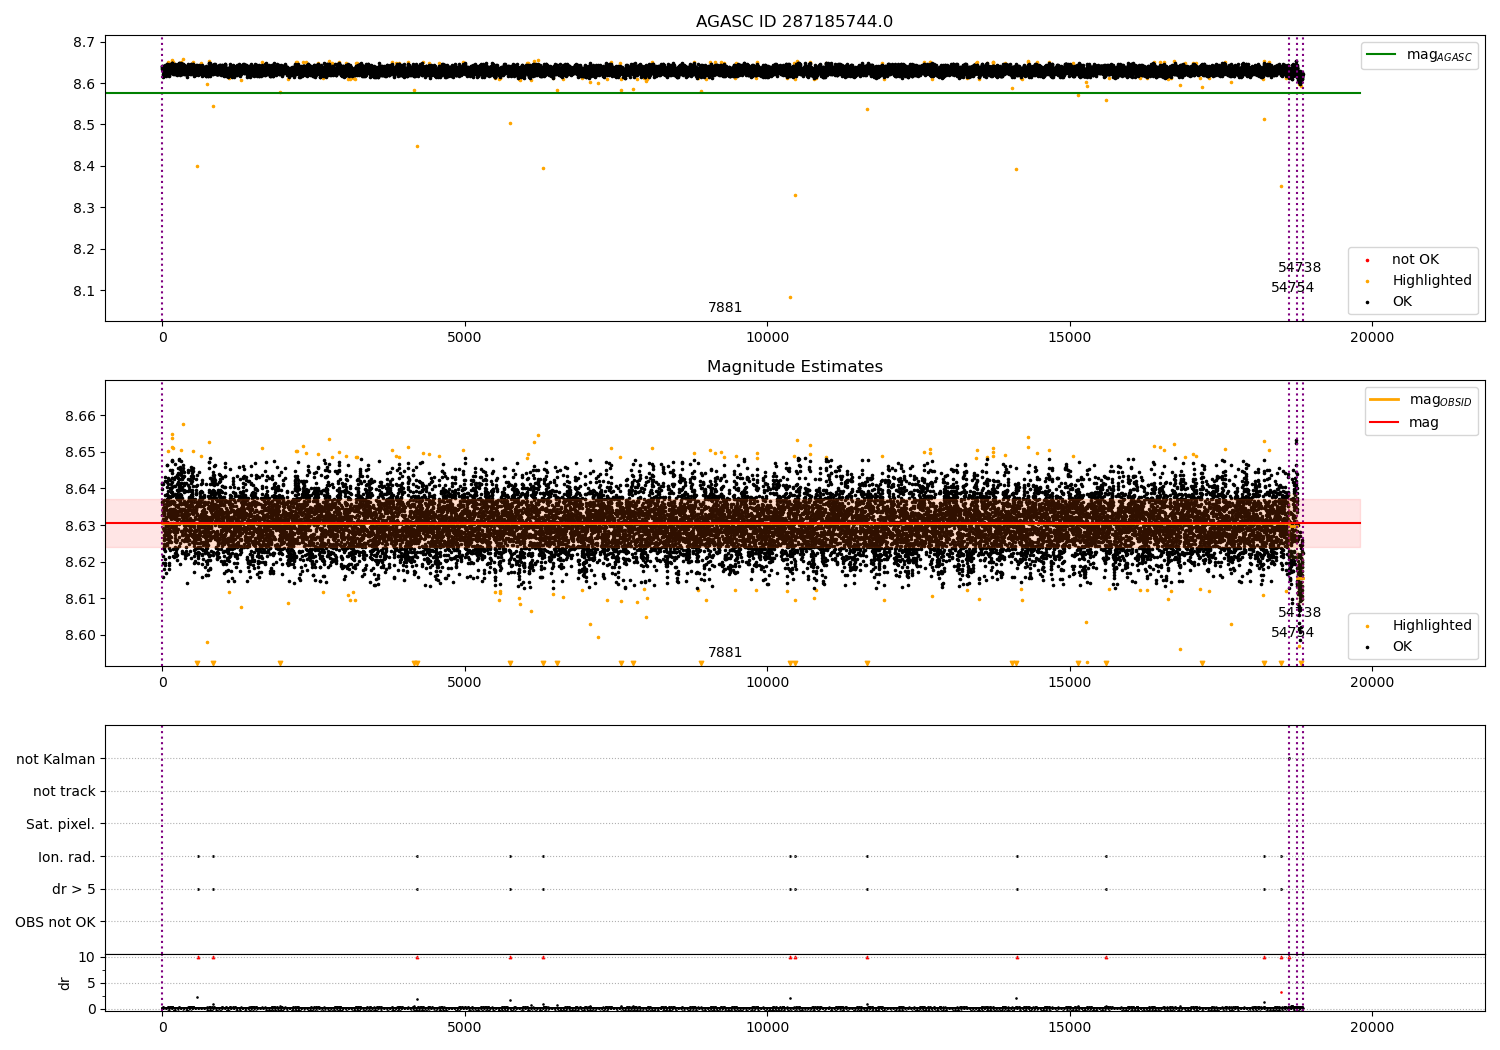Image resolution: width=1500 pixels, height=1050 pixels.
Task: Click the orange mag OBSID legend entry
Action: click(1421, 400)
